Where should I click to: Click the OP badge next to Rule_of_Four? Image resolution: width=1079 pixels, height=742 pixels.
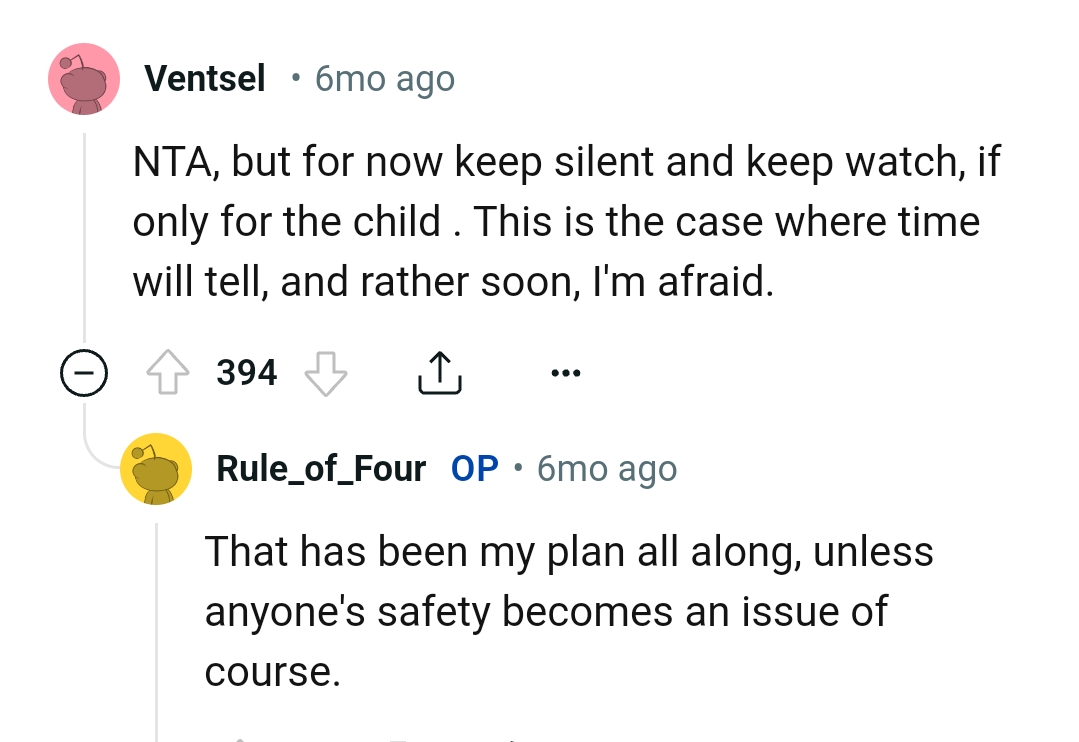coord(473,468)
